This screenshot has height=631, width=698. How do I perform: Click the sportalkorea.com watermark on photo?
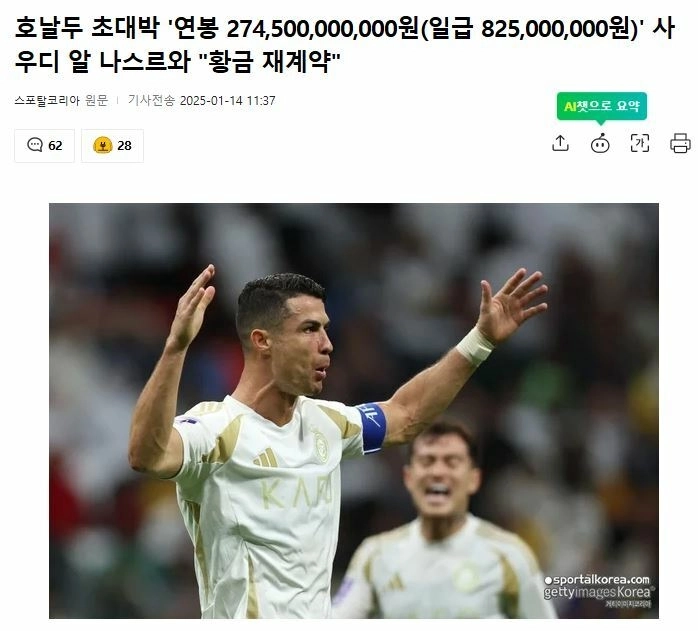click(597, 580)
